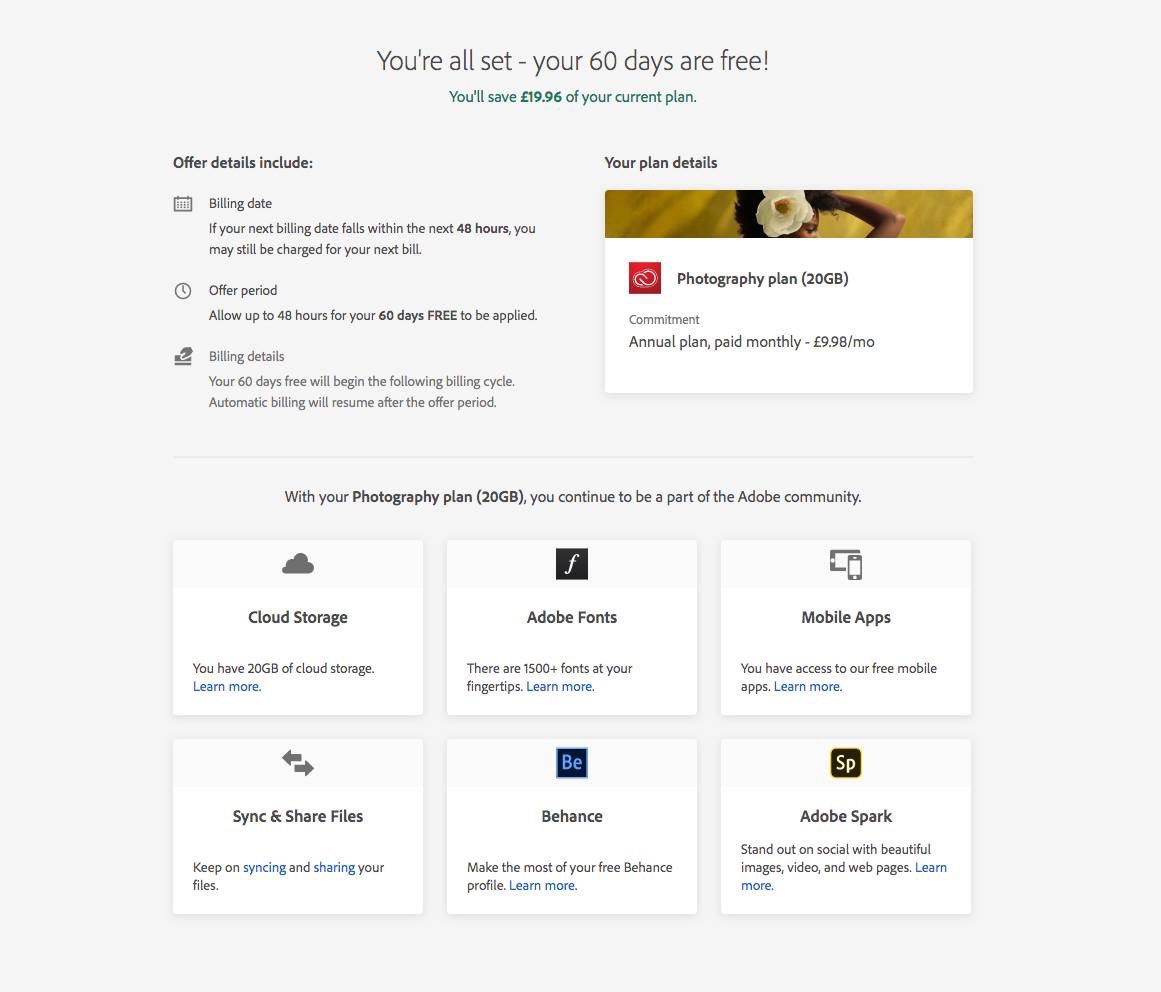Open Learn more under Mobile Apps
This screenshot has height=992, width=1161.
(x=808, y=686)
